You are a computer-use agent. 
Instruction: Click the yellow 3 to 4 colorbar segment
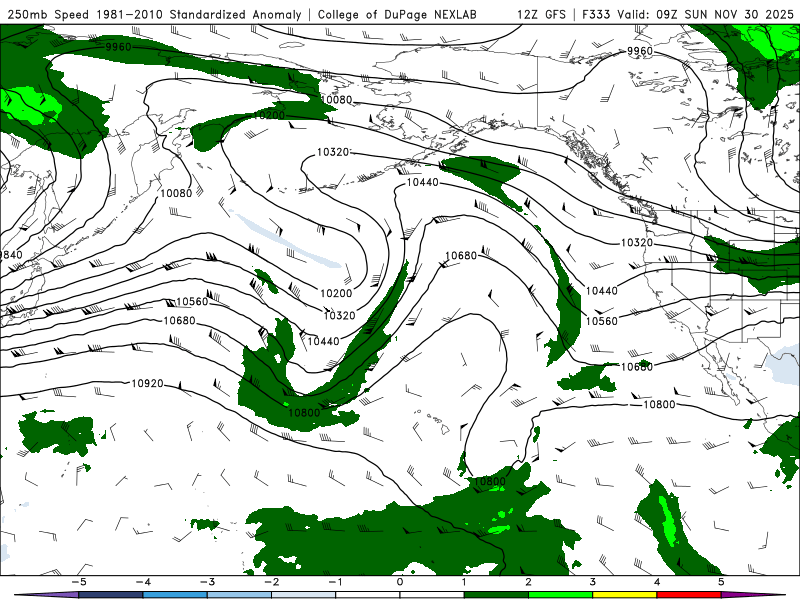coord(625,595)
